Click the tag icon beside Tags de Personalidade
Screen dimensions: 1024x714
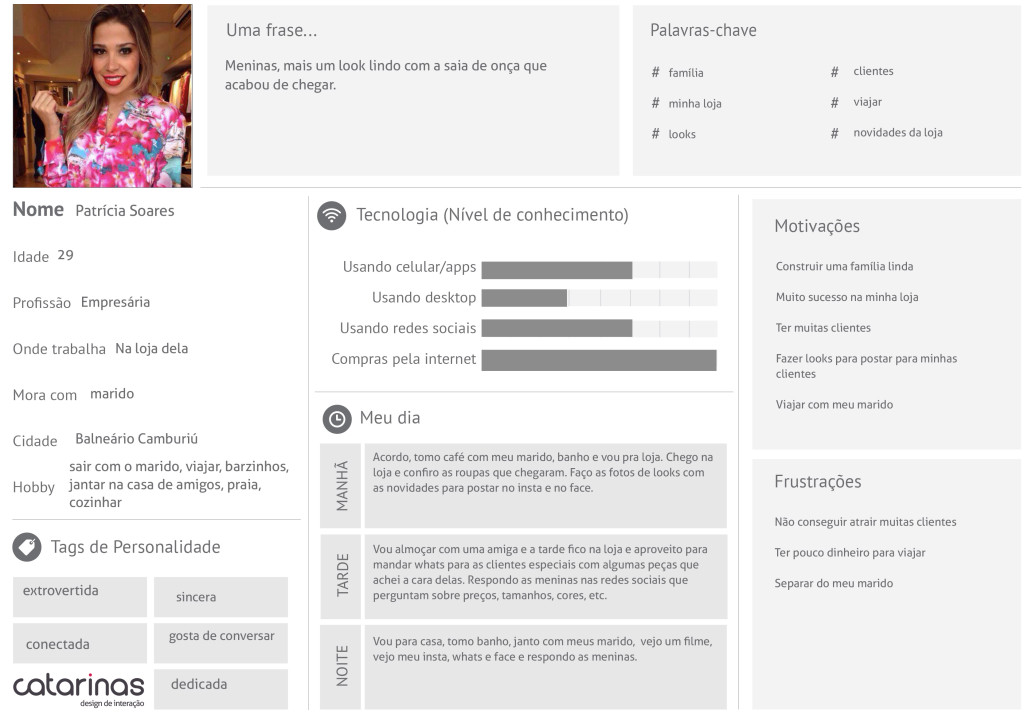coord(27,547)
